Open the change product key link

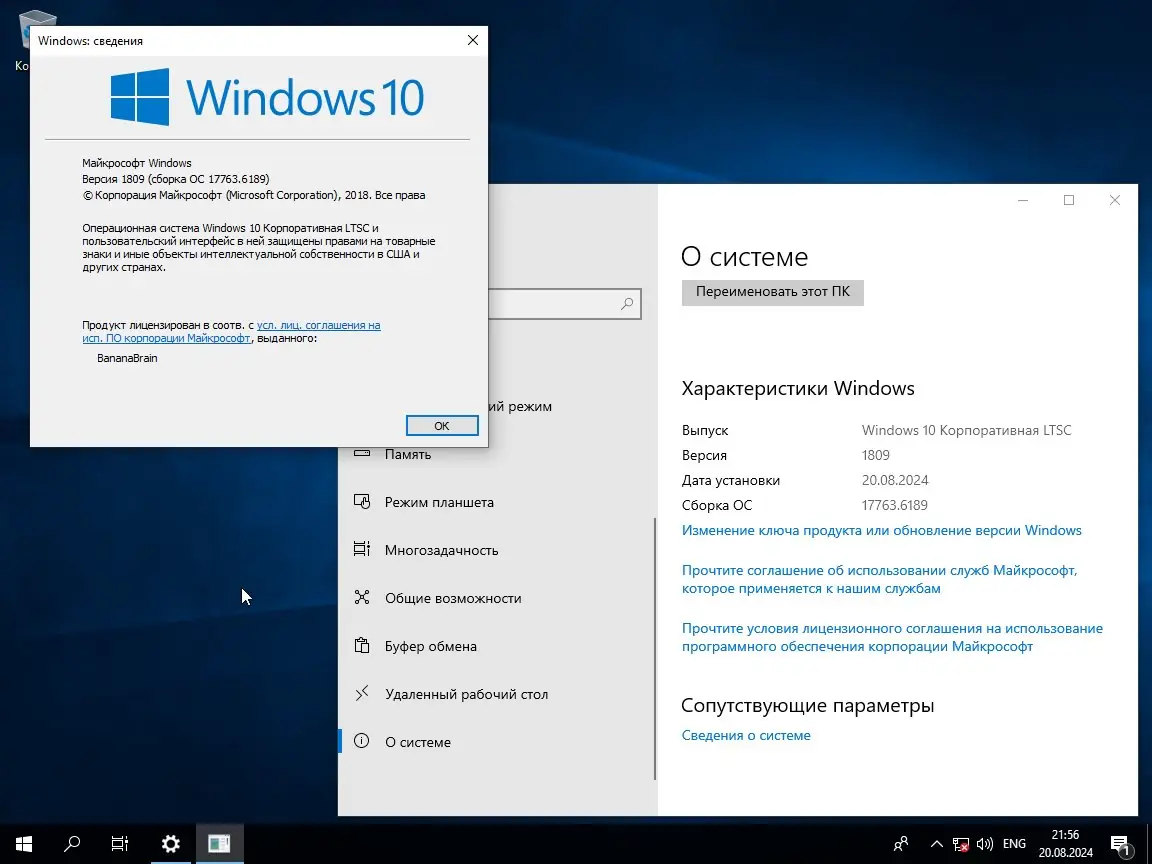tap(881, 530)
